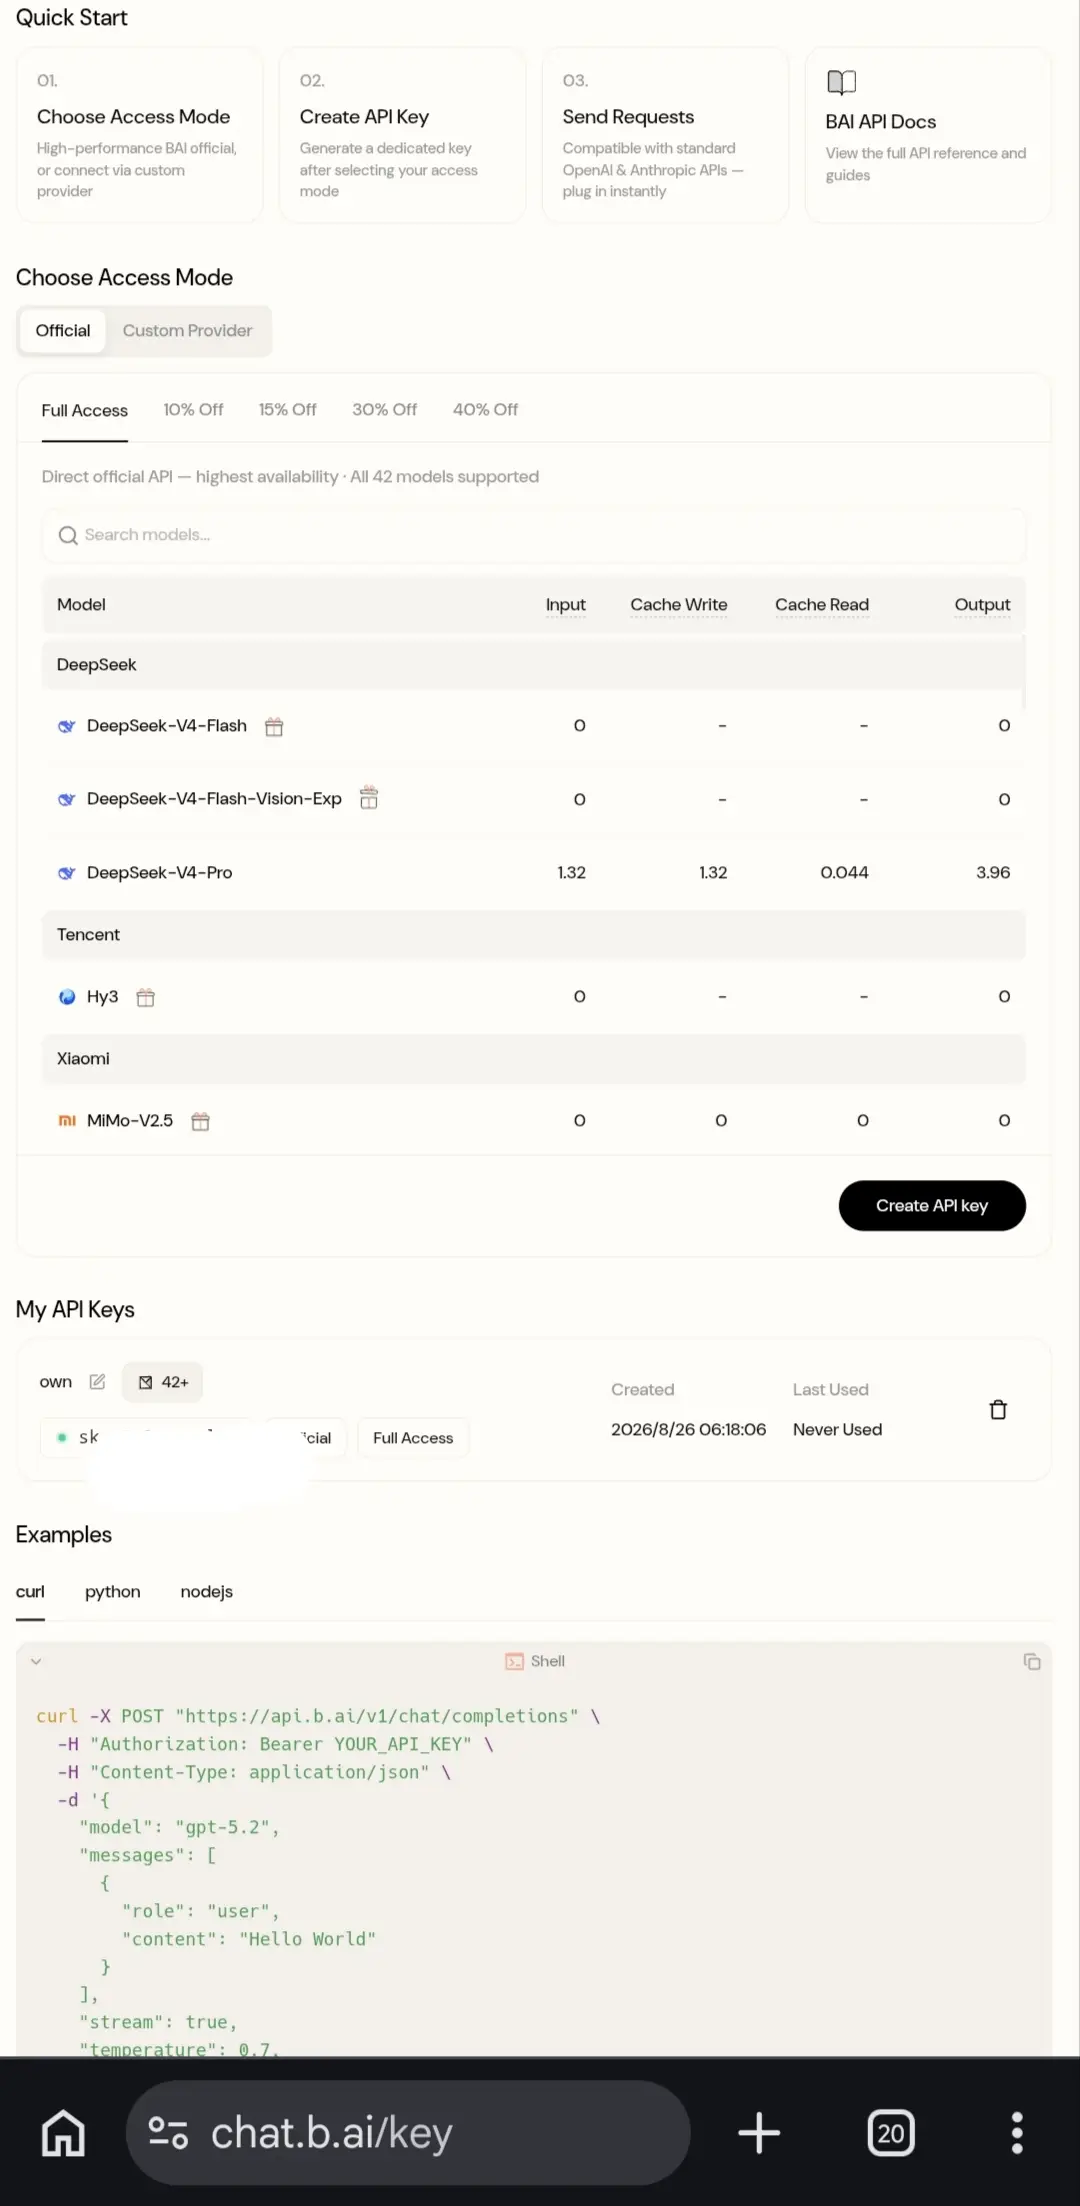Click the Cache Read column header

click(x=822, y=605)
